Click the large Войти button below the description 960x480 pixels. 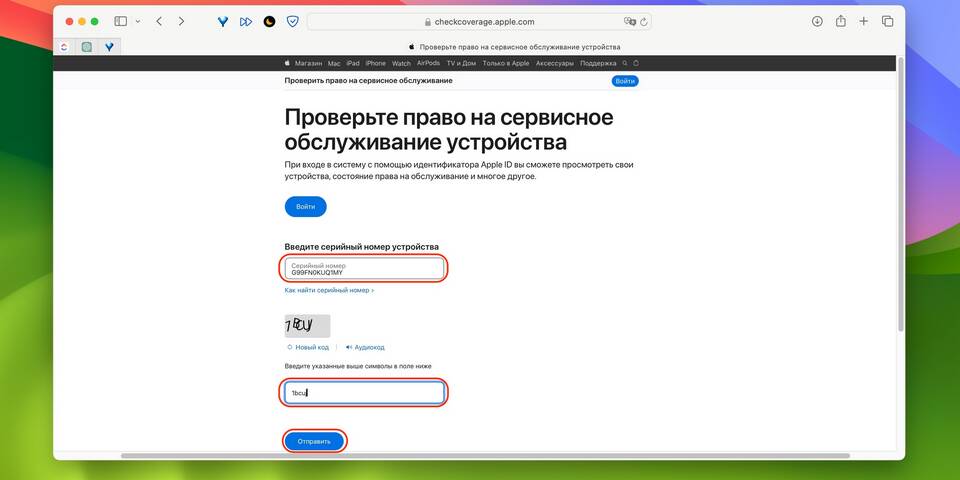click(306, 207)
